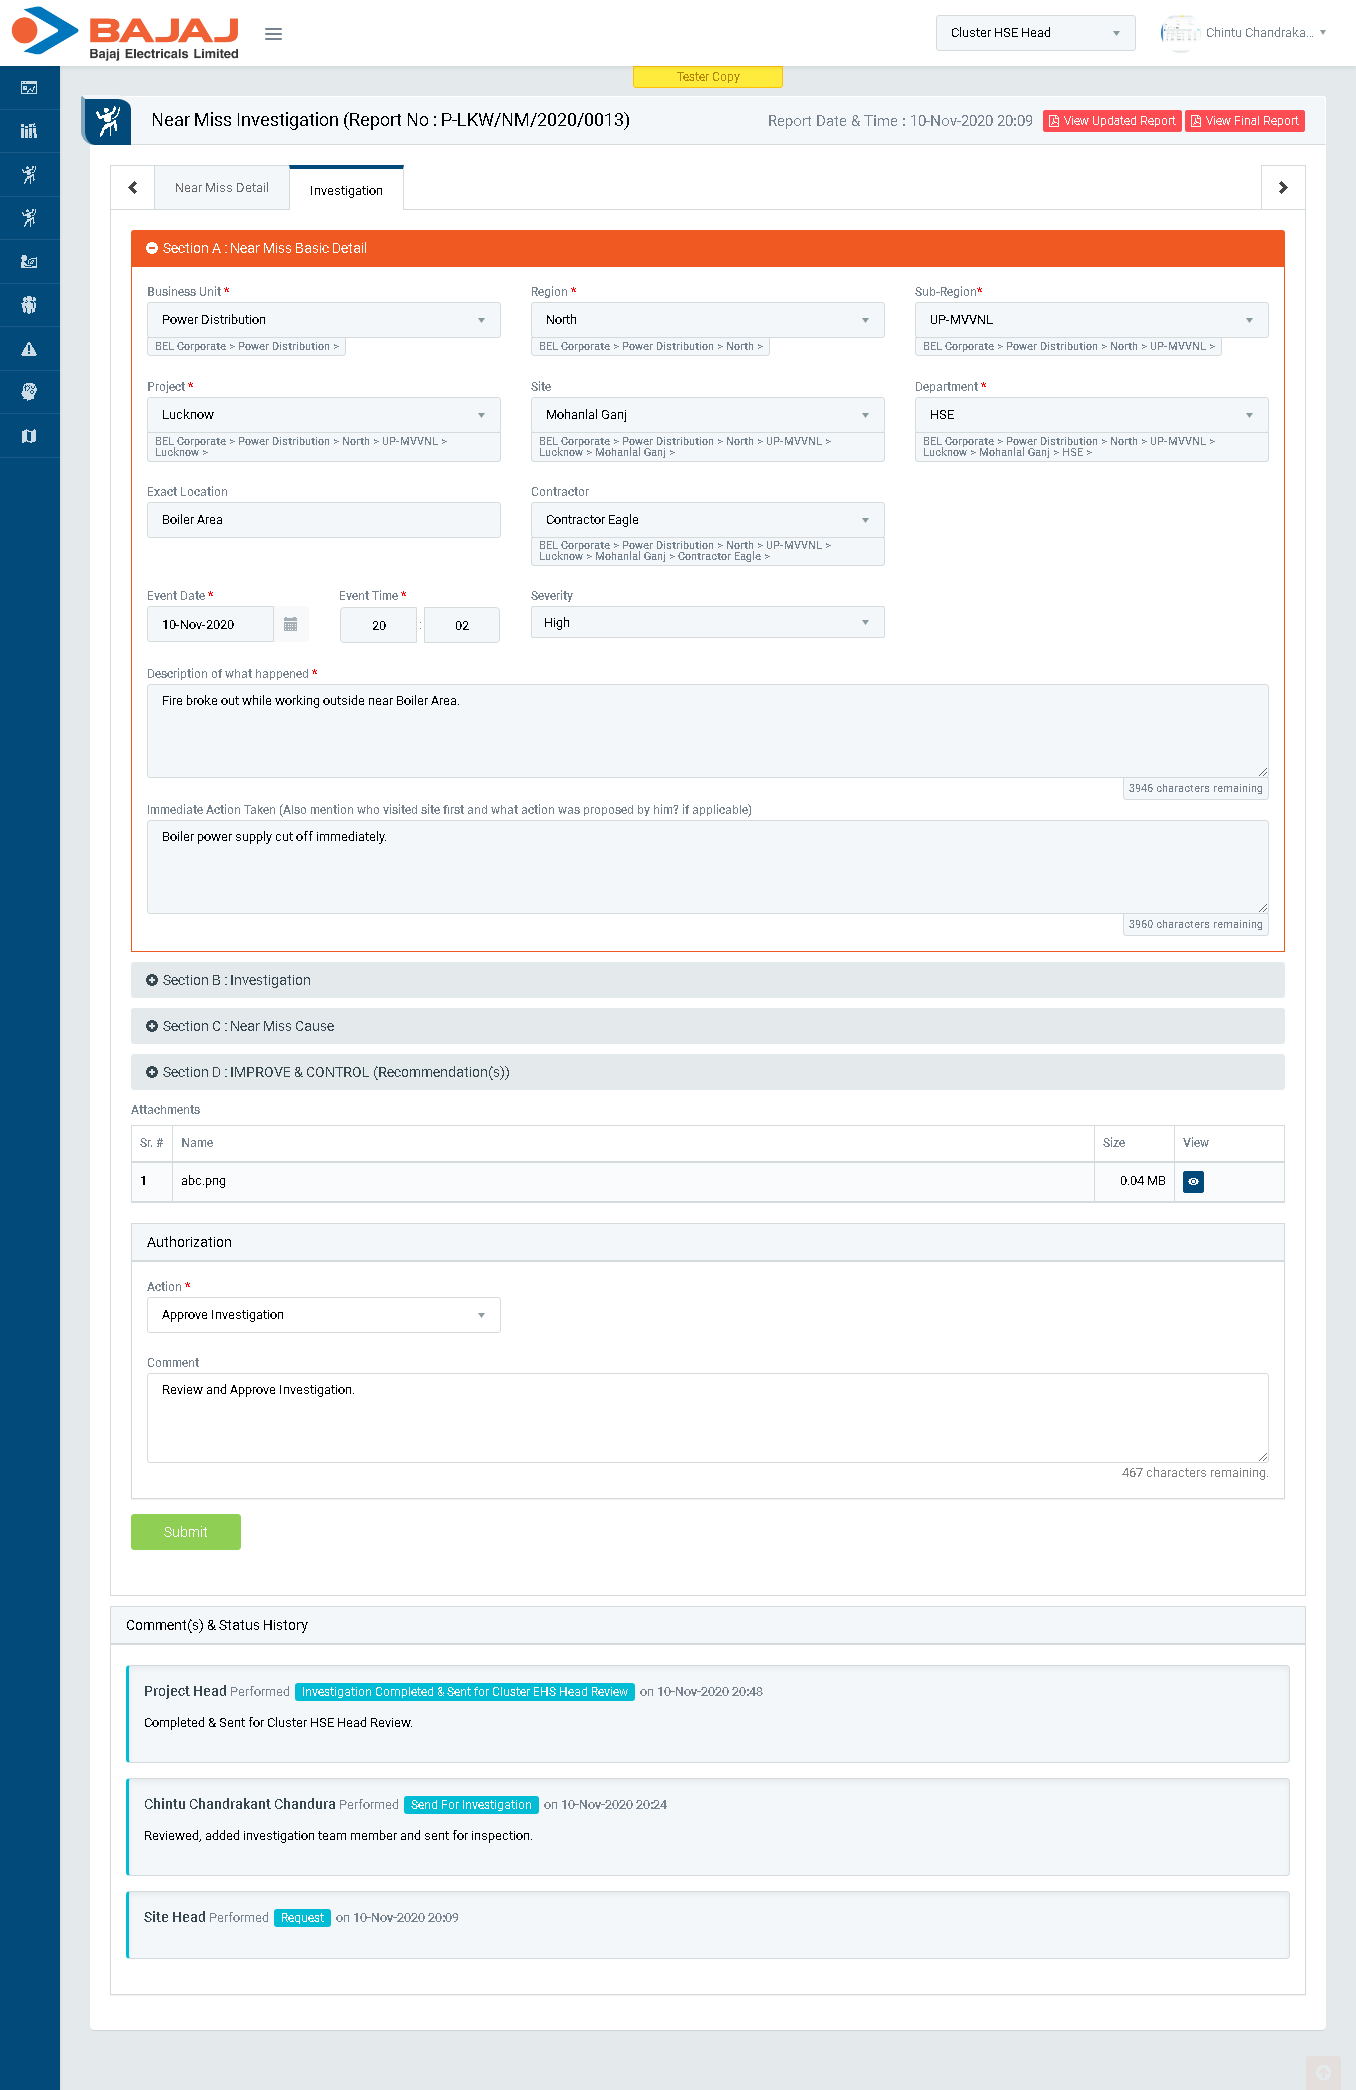Viewport: 1356px width, 2090px height.
Task: Click the people group sidebar icon
Action: point(29,305)
